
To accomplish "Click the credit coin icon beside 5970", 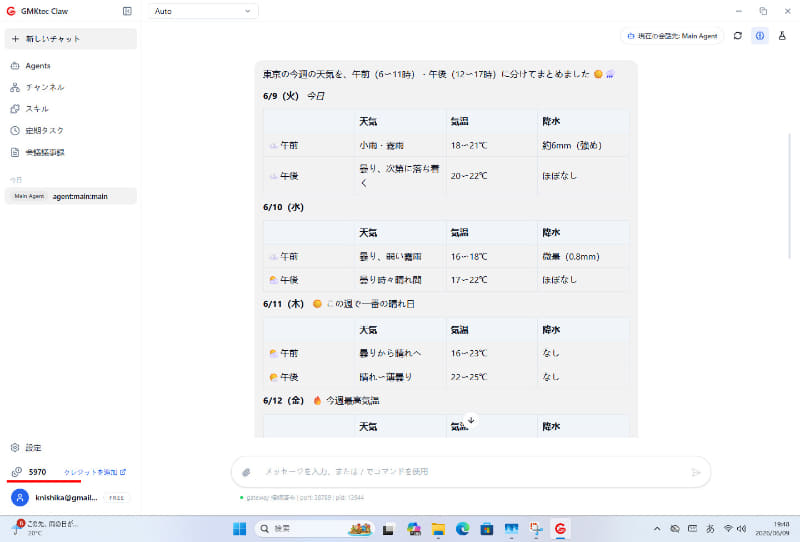I will coord(16,472).
